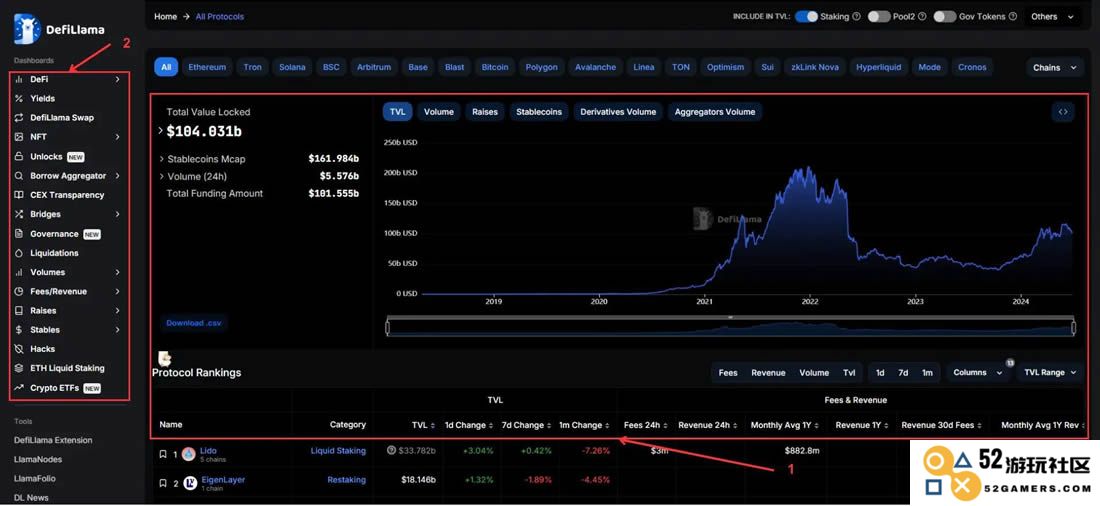Click the Crypto ETFs trend icon
The width and height of the screenshot is (1100, 506).
point(19,387)
